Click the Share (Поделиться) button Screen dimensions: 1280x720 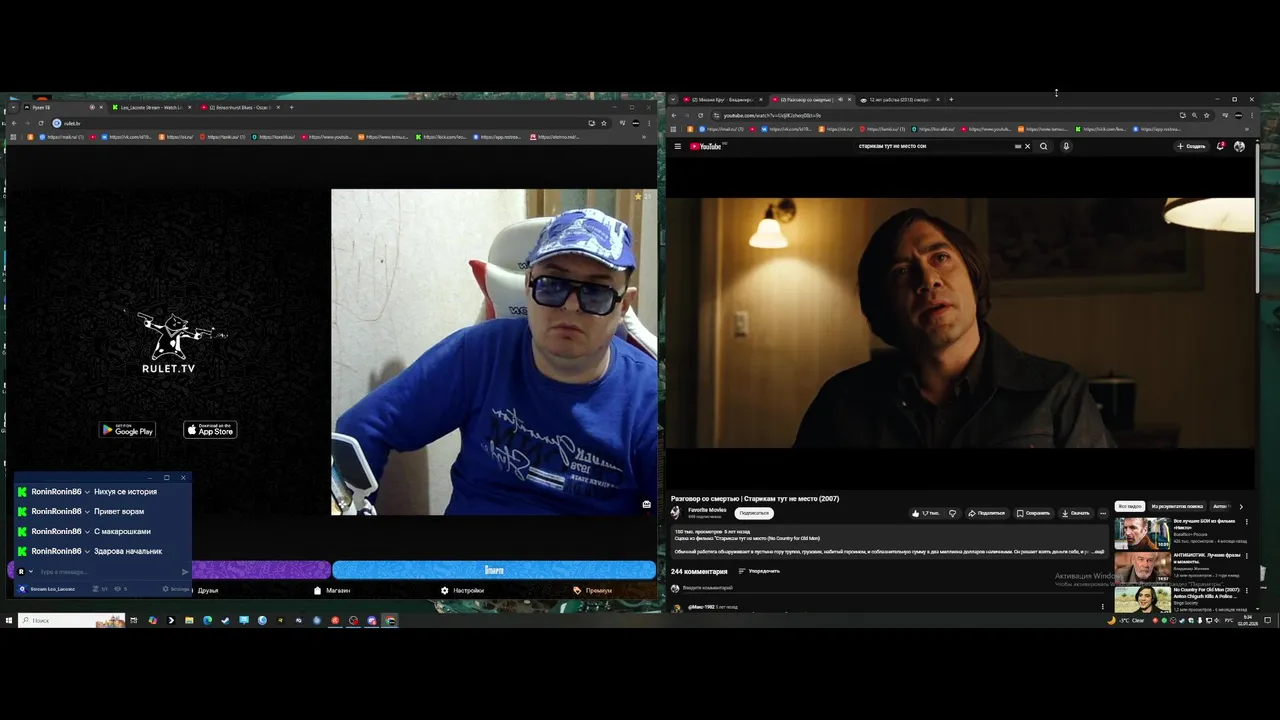coord(986,513)
